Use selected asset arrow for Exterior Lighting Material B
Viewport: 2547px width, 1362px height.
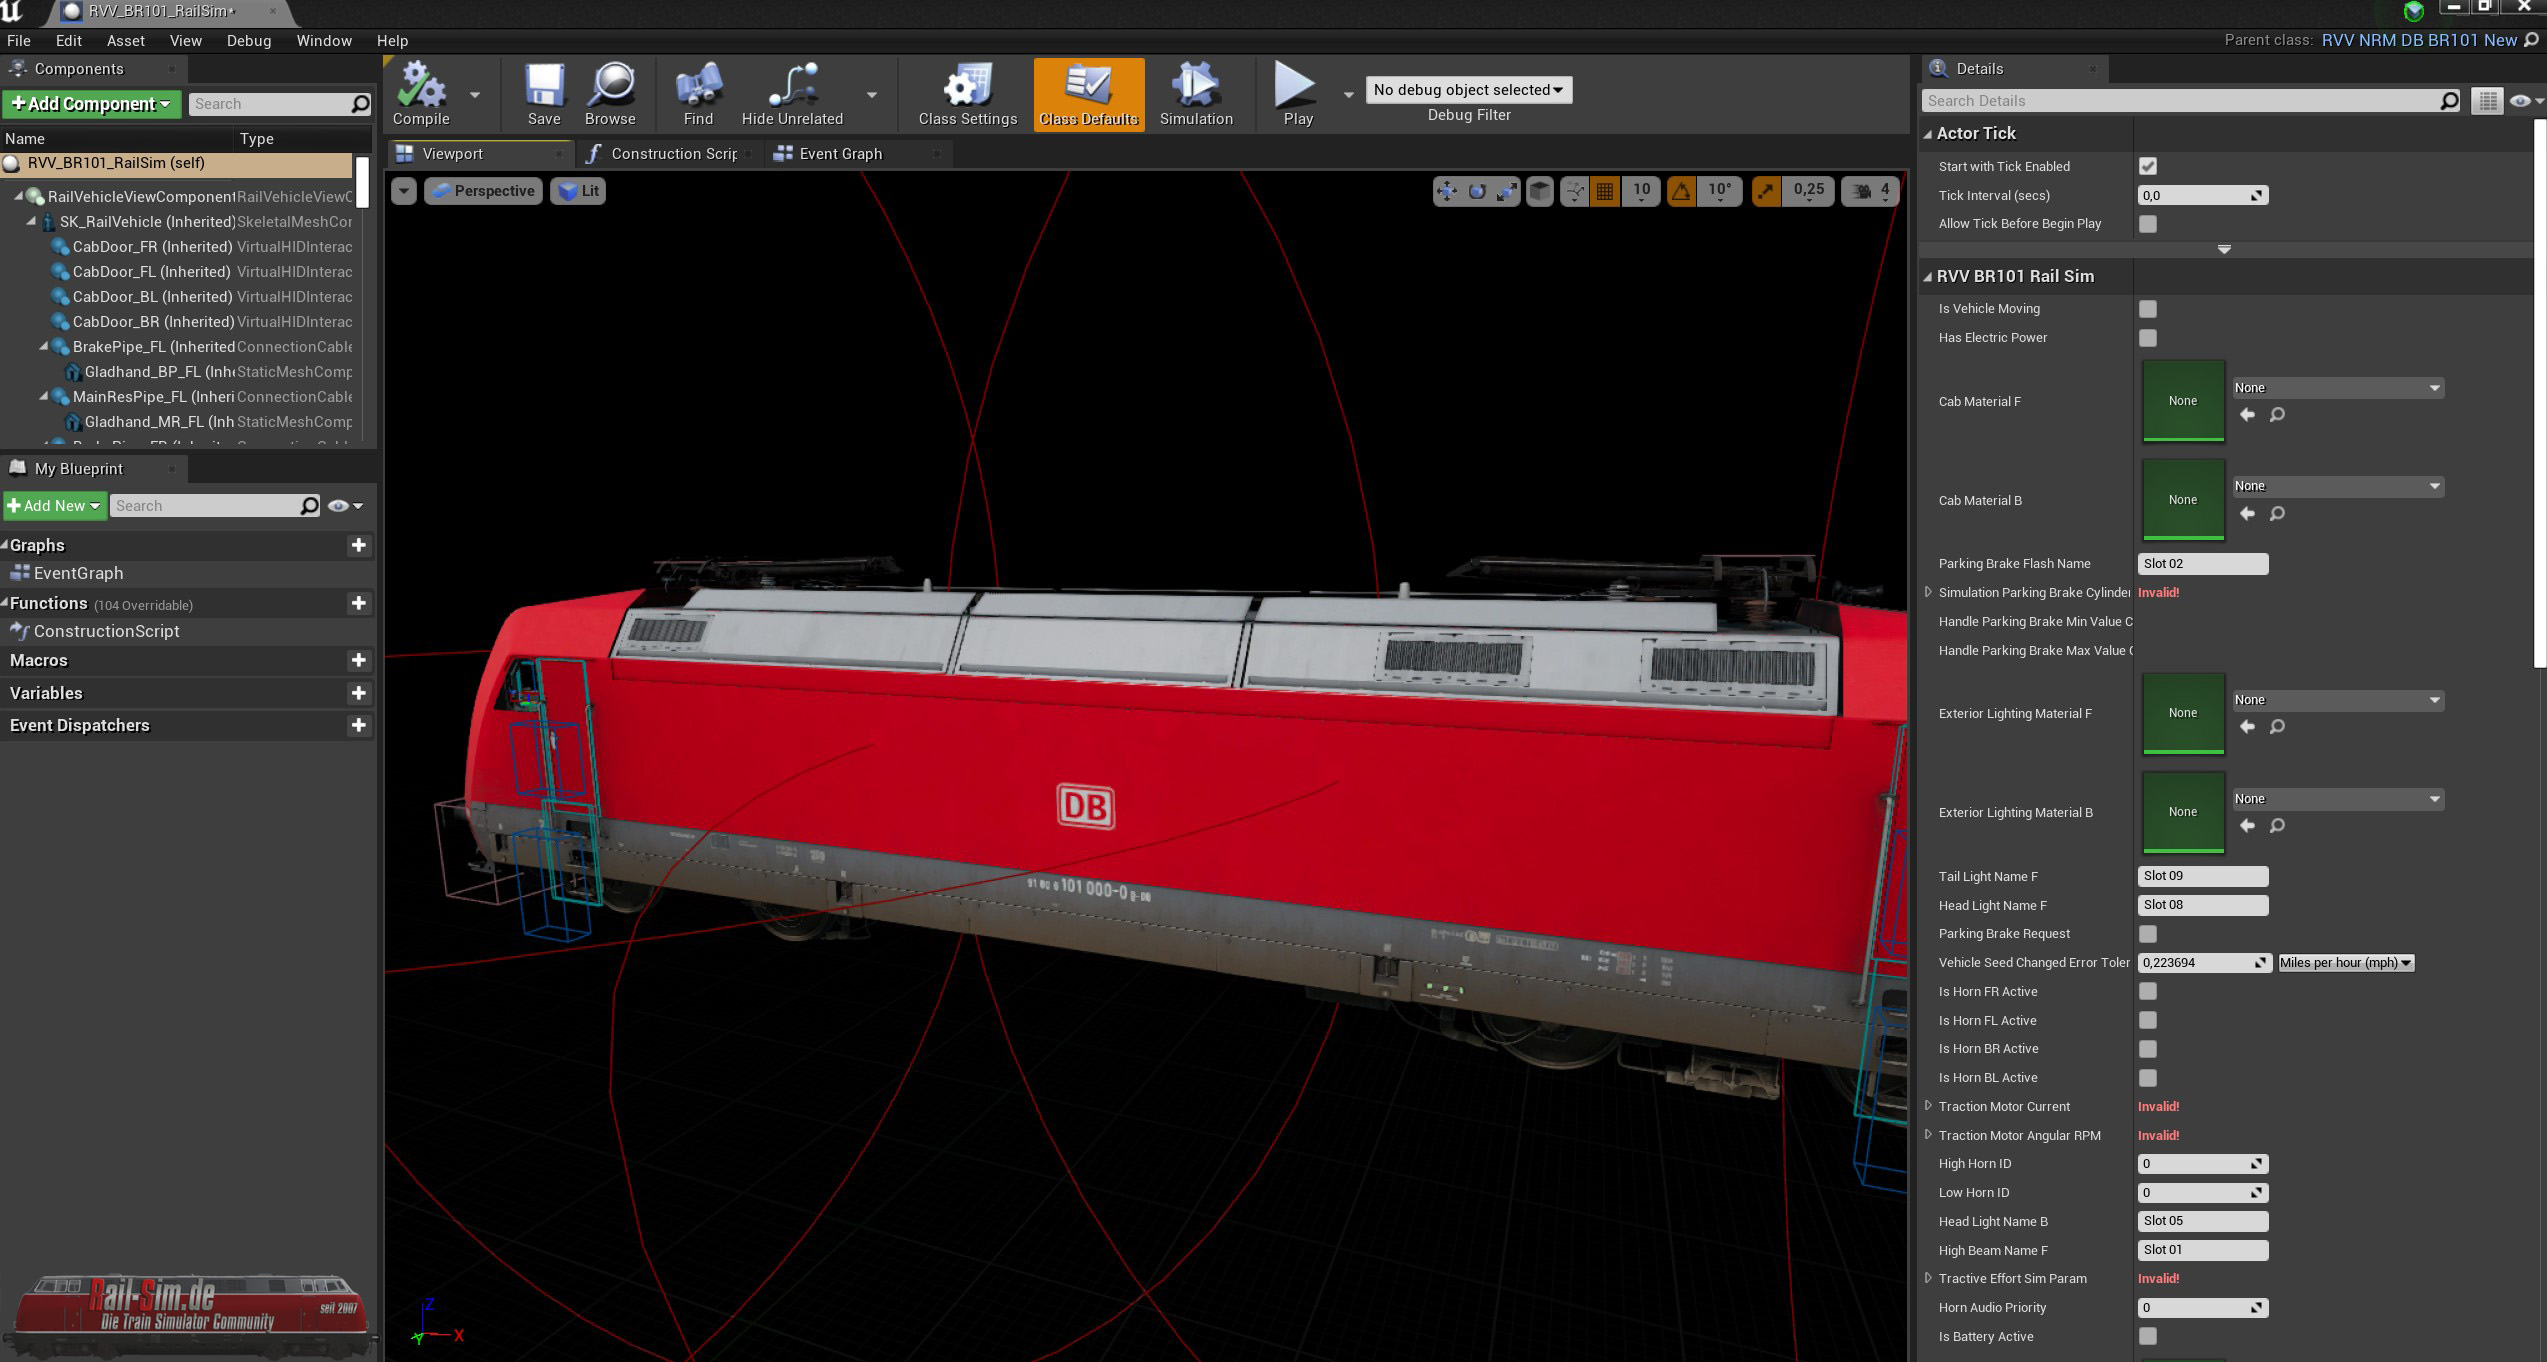2247,825
